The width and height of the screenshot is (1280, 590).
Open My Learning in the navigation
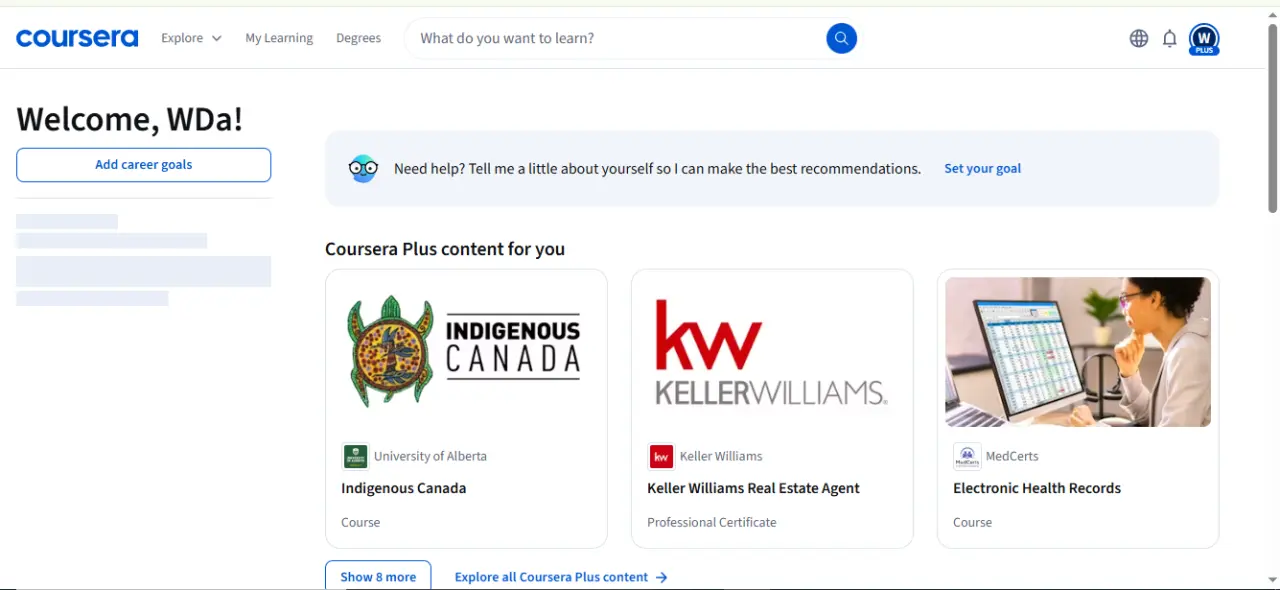pyautogui.click(x=279, y=38)
